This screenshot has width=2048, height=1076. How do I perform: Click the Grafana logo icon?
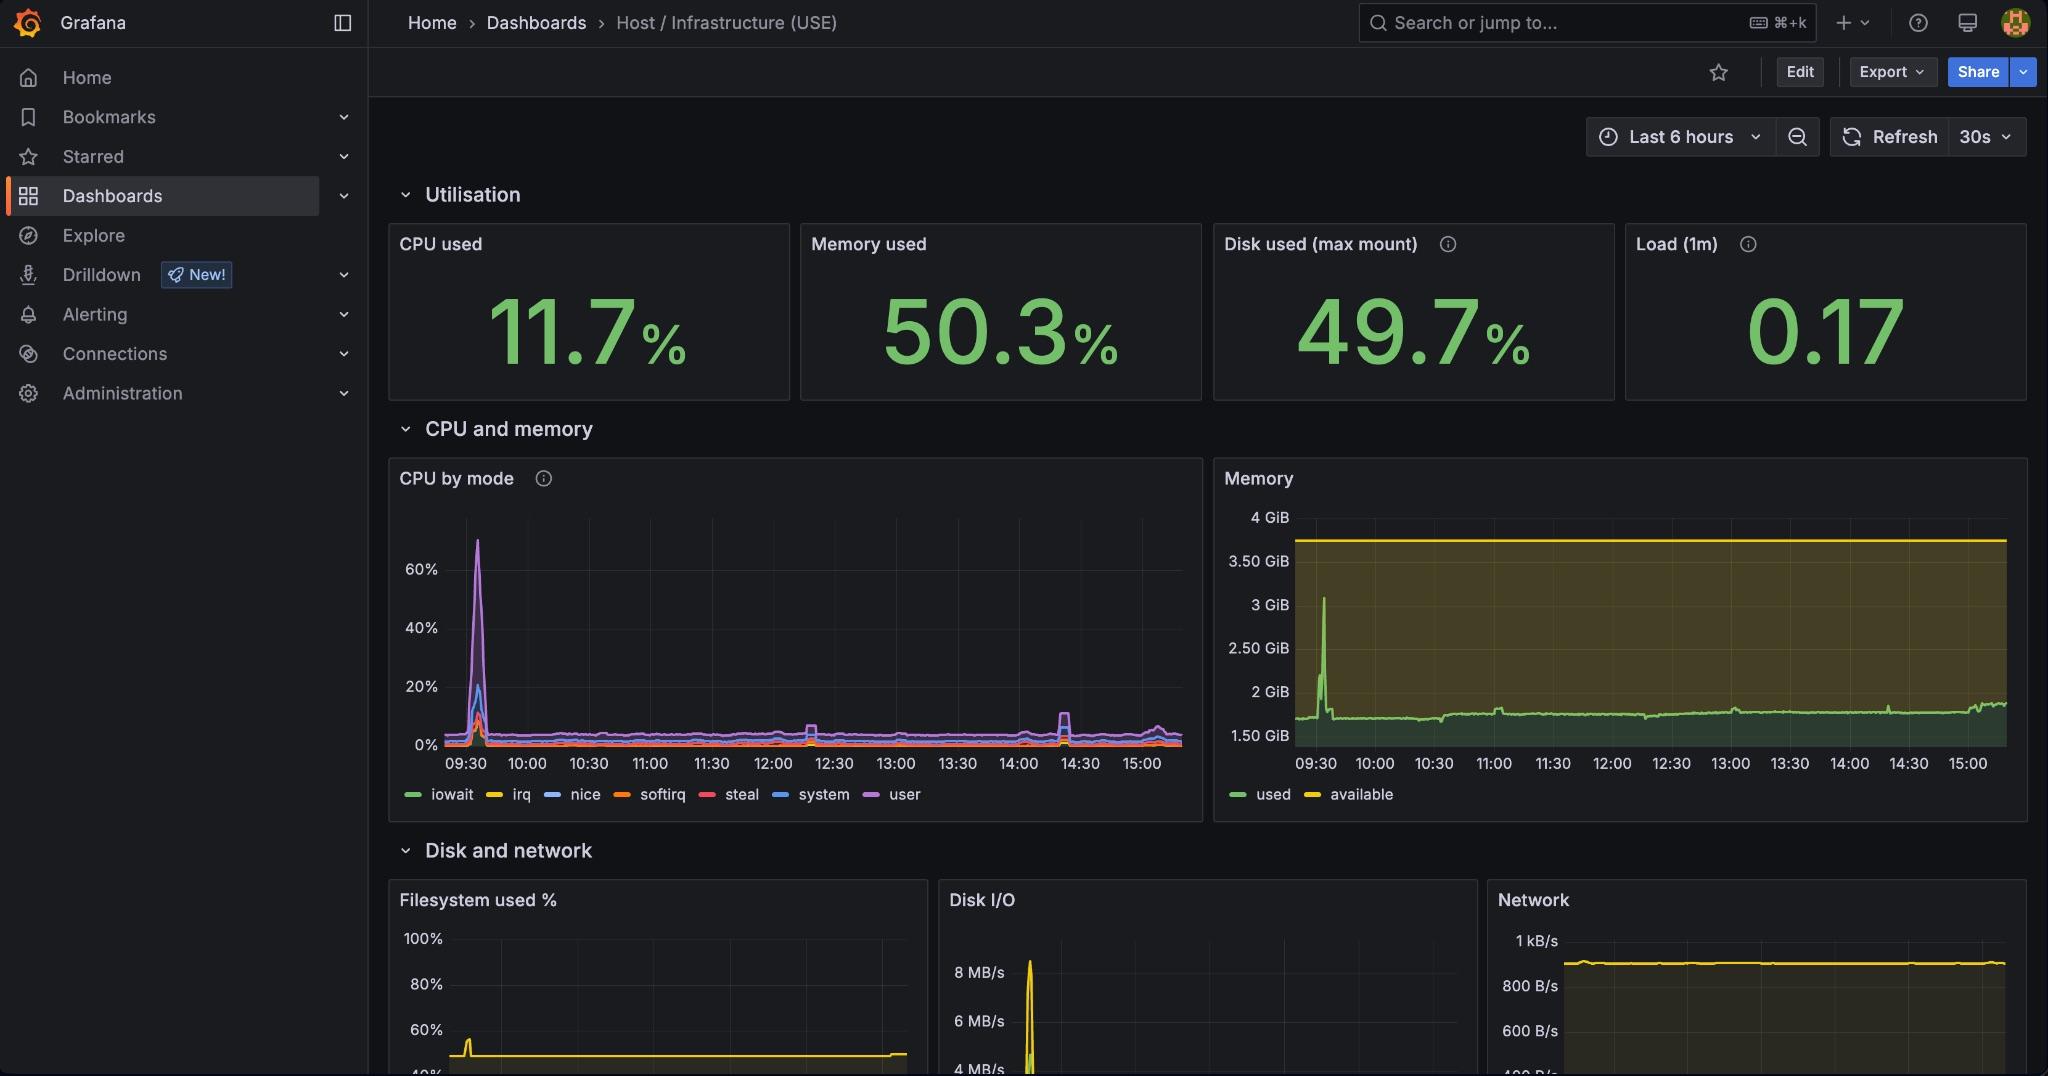(x=28, y=22)
